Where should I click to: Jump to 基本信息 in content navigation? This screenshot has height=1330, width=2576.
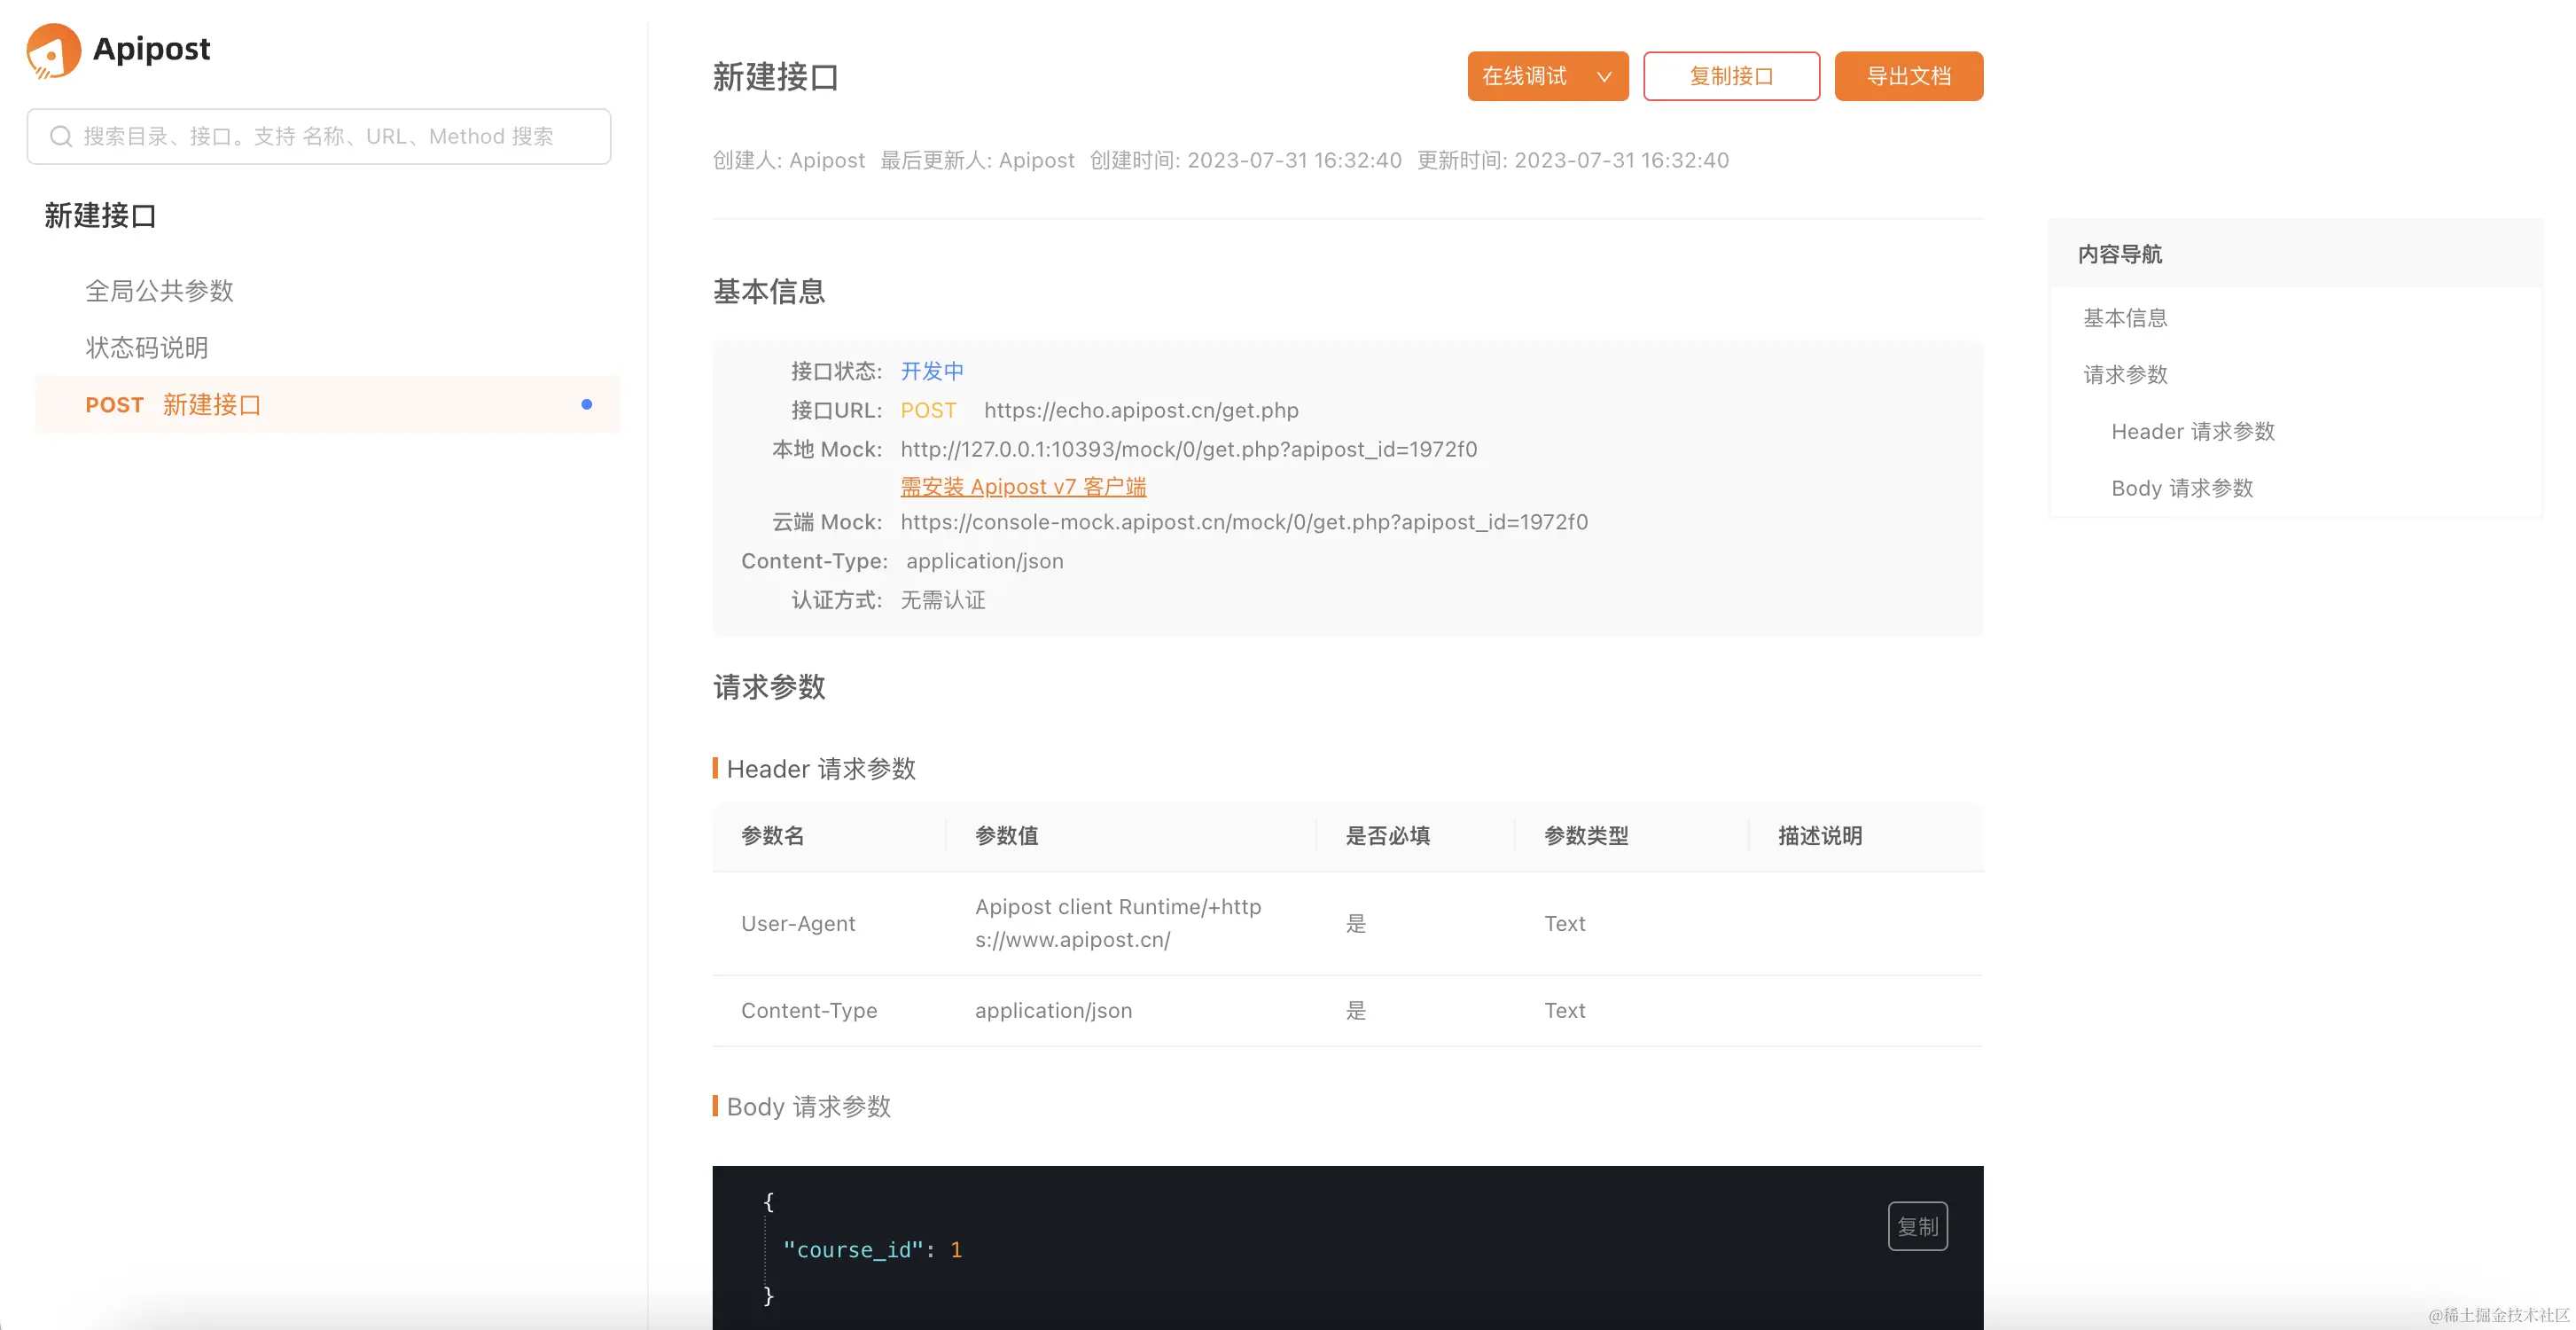pyautogui.click(x=2125, y=318)
